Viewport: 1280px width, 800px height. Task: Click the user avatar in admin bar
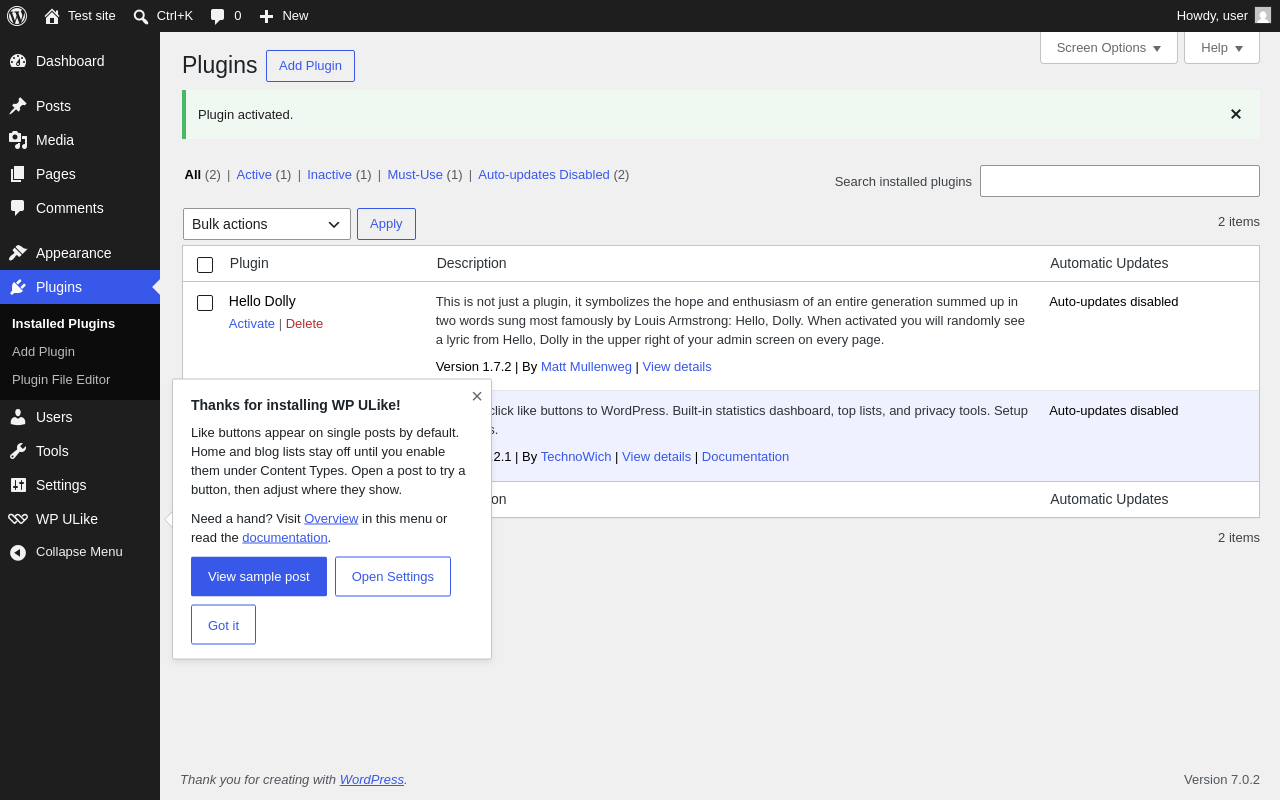tap(1263, 15)
